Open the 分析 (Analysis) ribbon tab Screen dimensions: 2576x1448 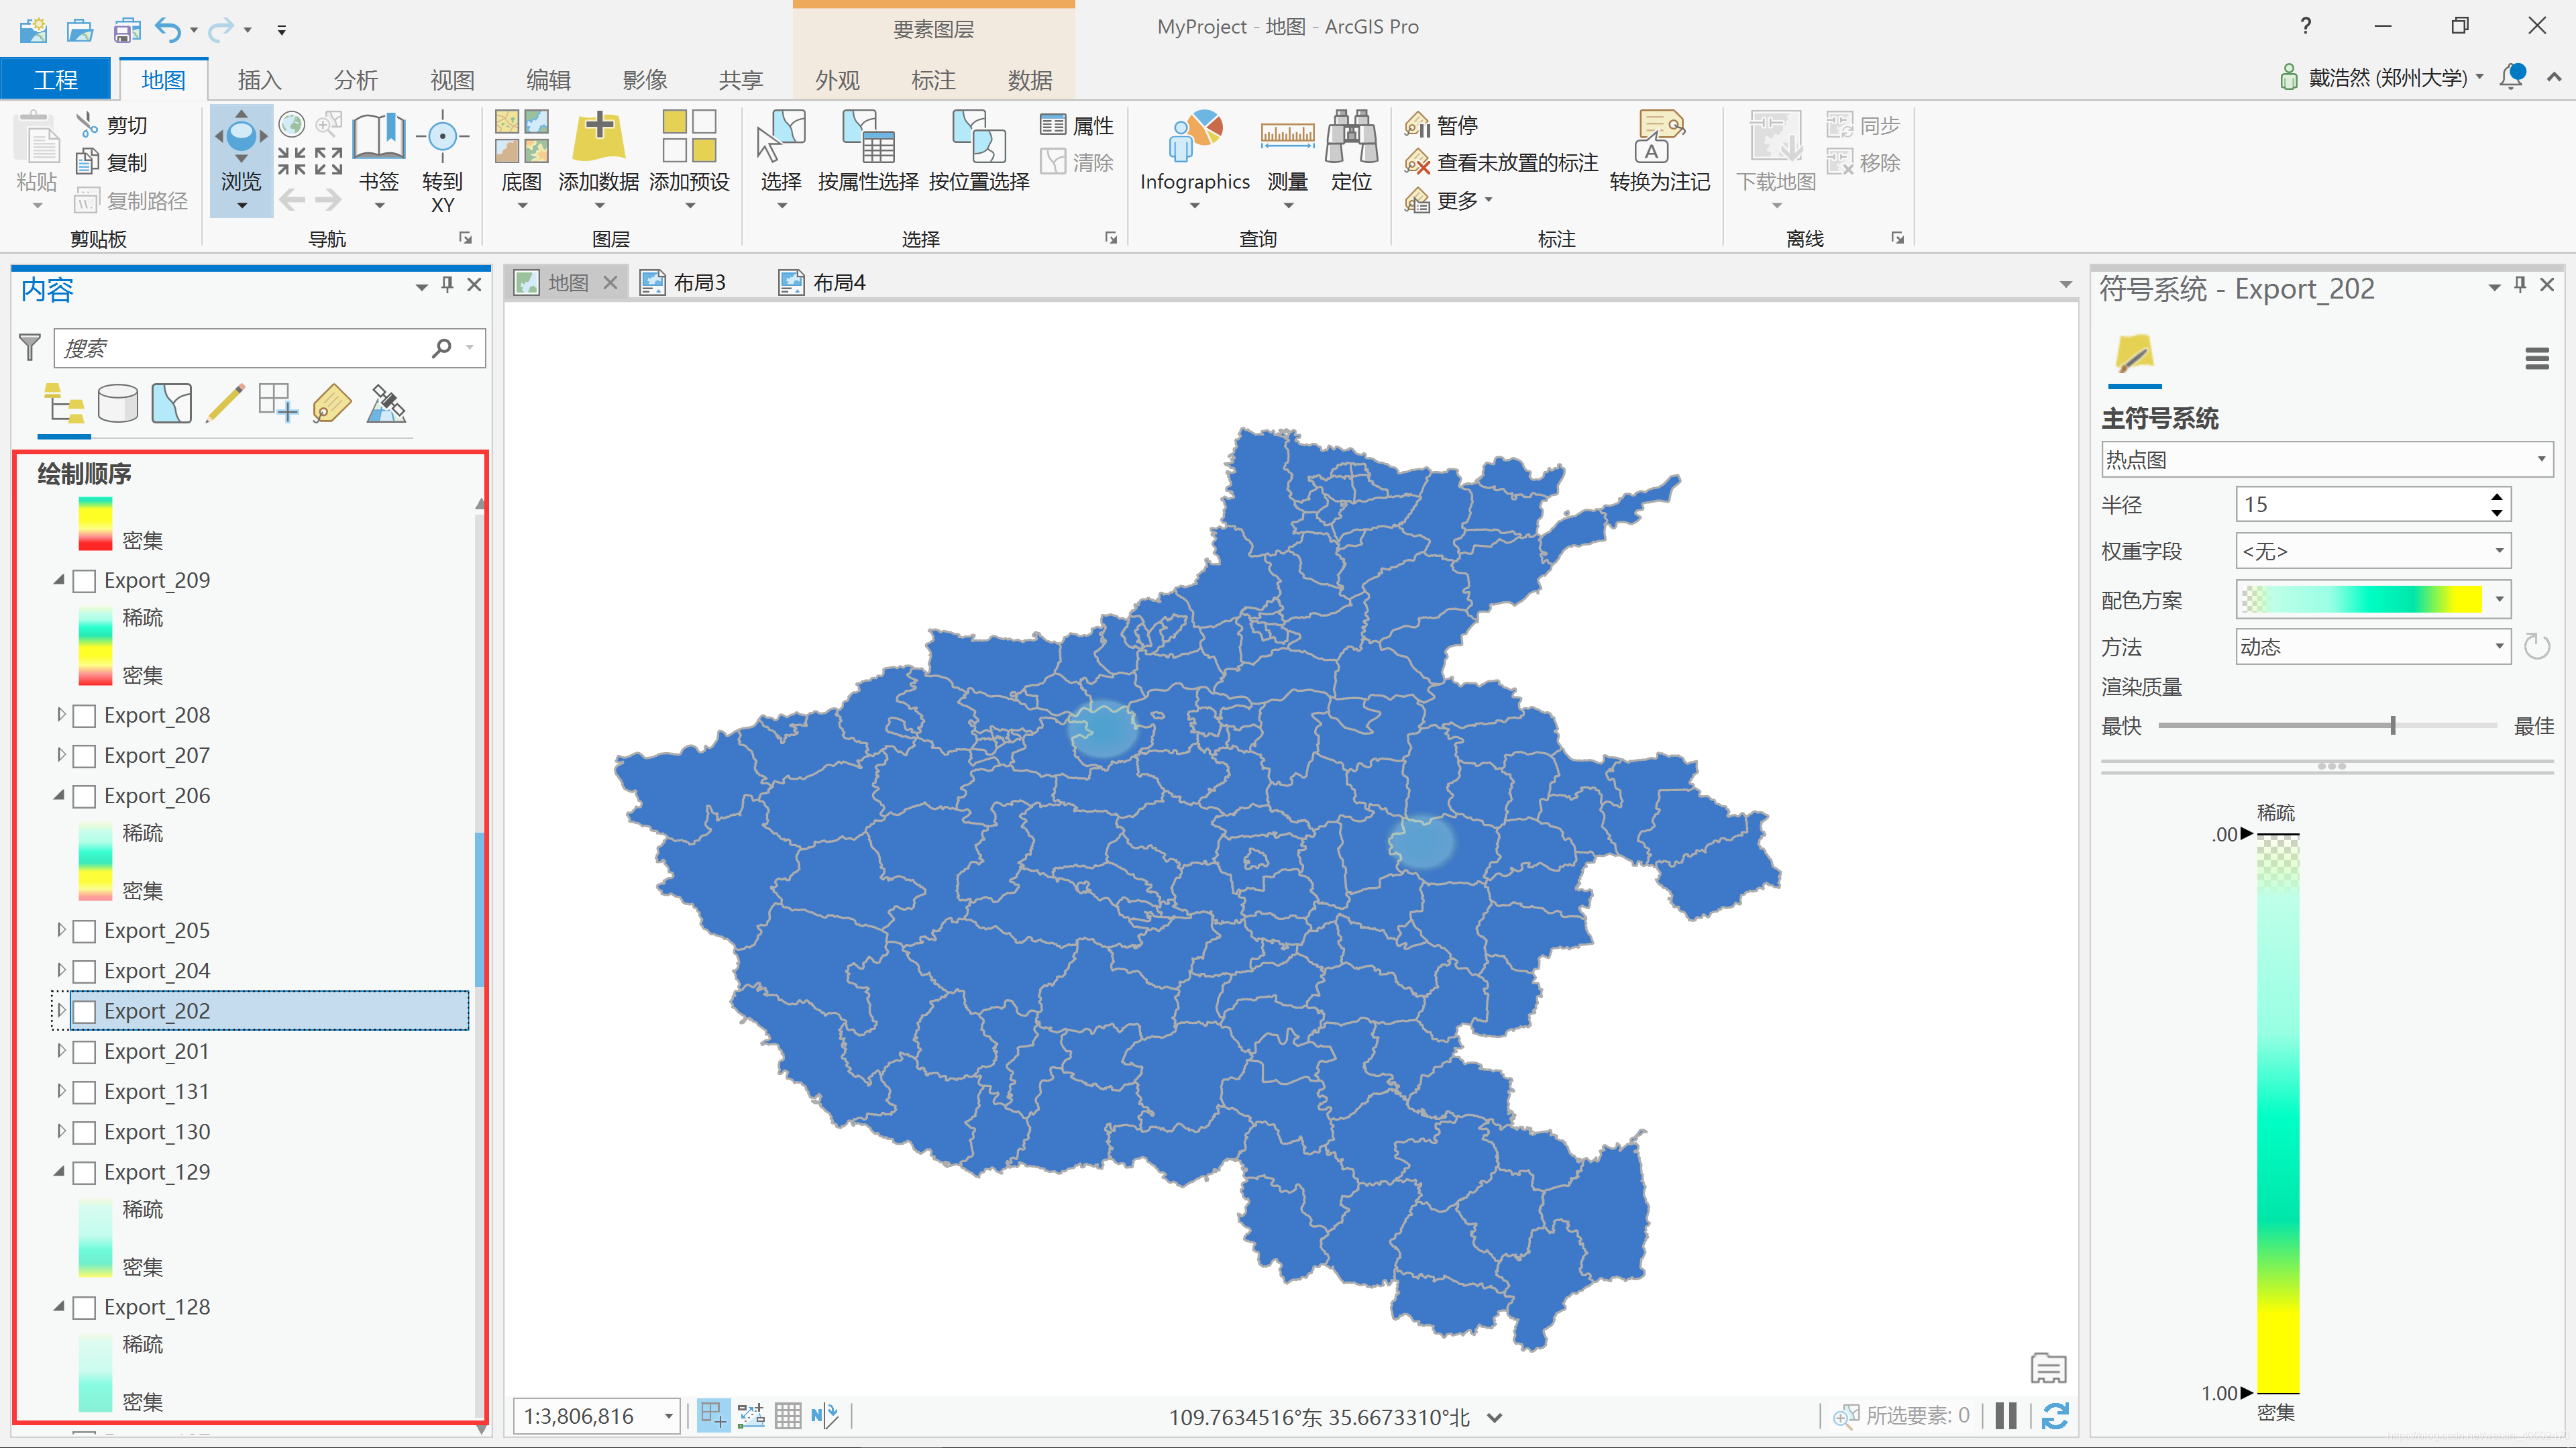356,80
